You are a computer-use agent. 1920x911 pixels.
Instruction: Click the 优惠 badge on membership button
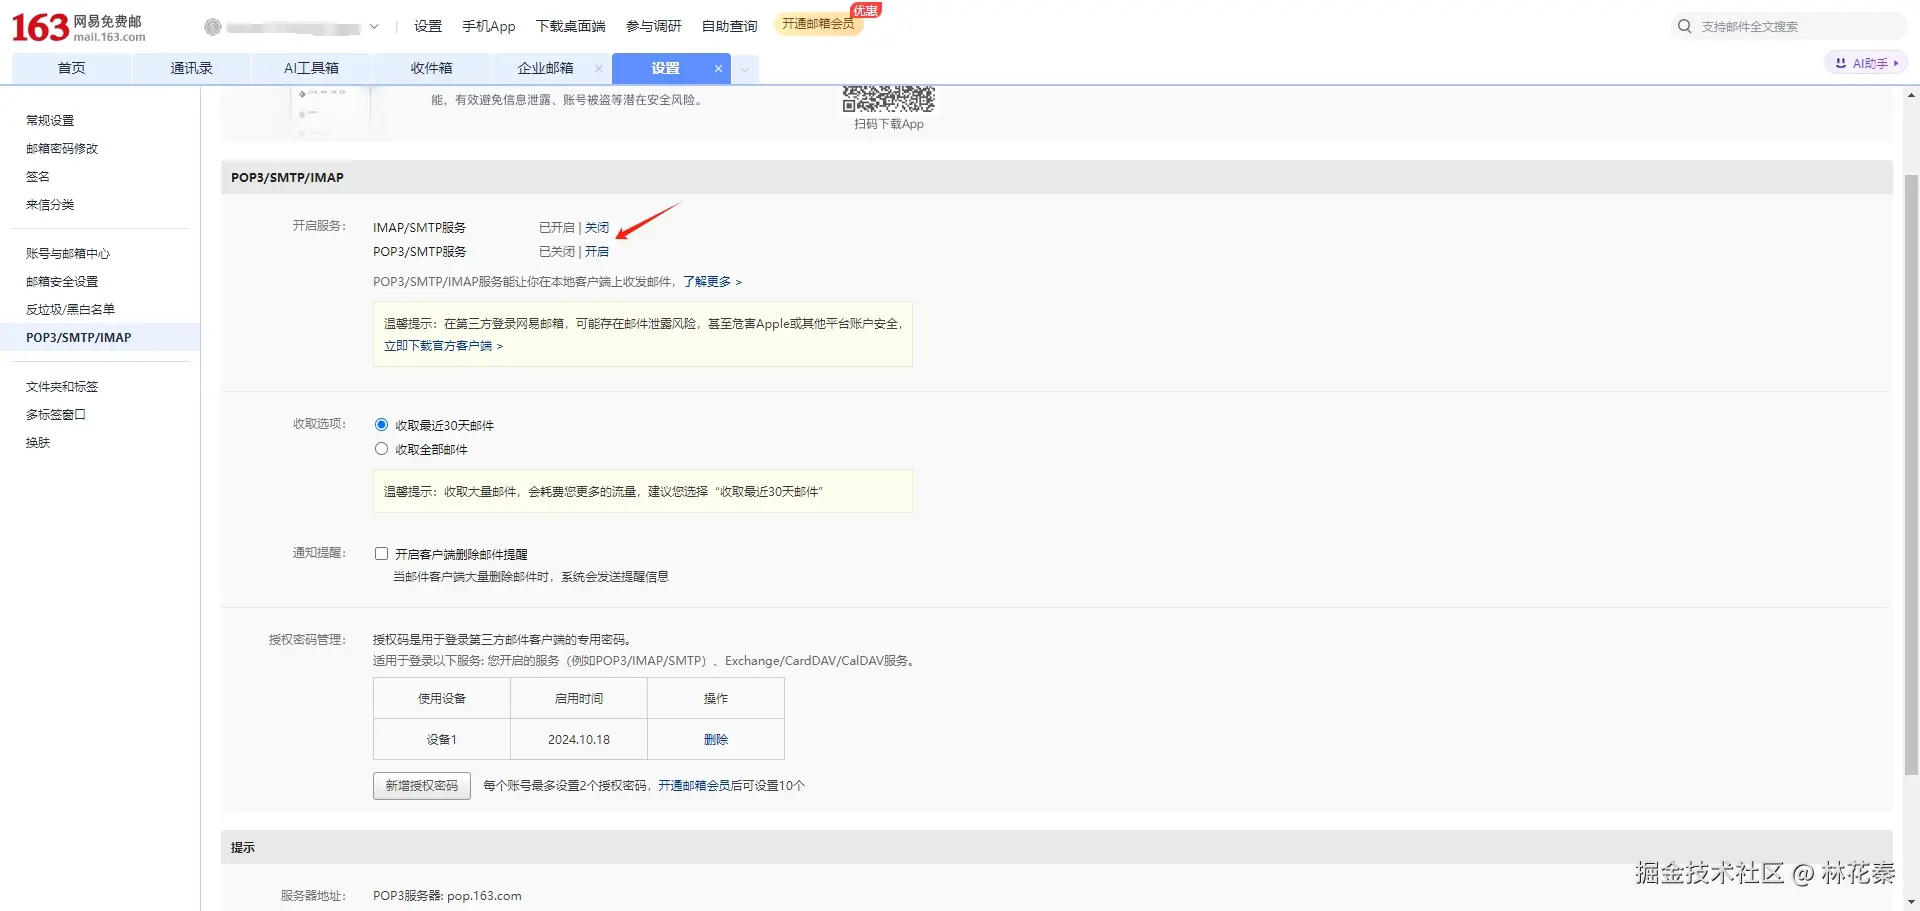(x=864, y=10)
